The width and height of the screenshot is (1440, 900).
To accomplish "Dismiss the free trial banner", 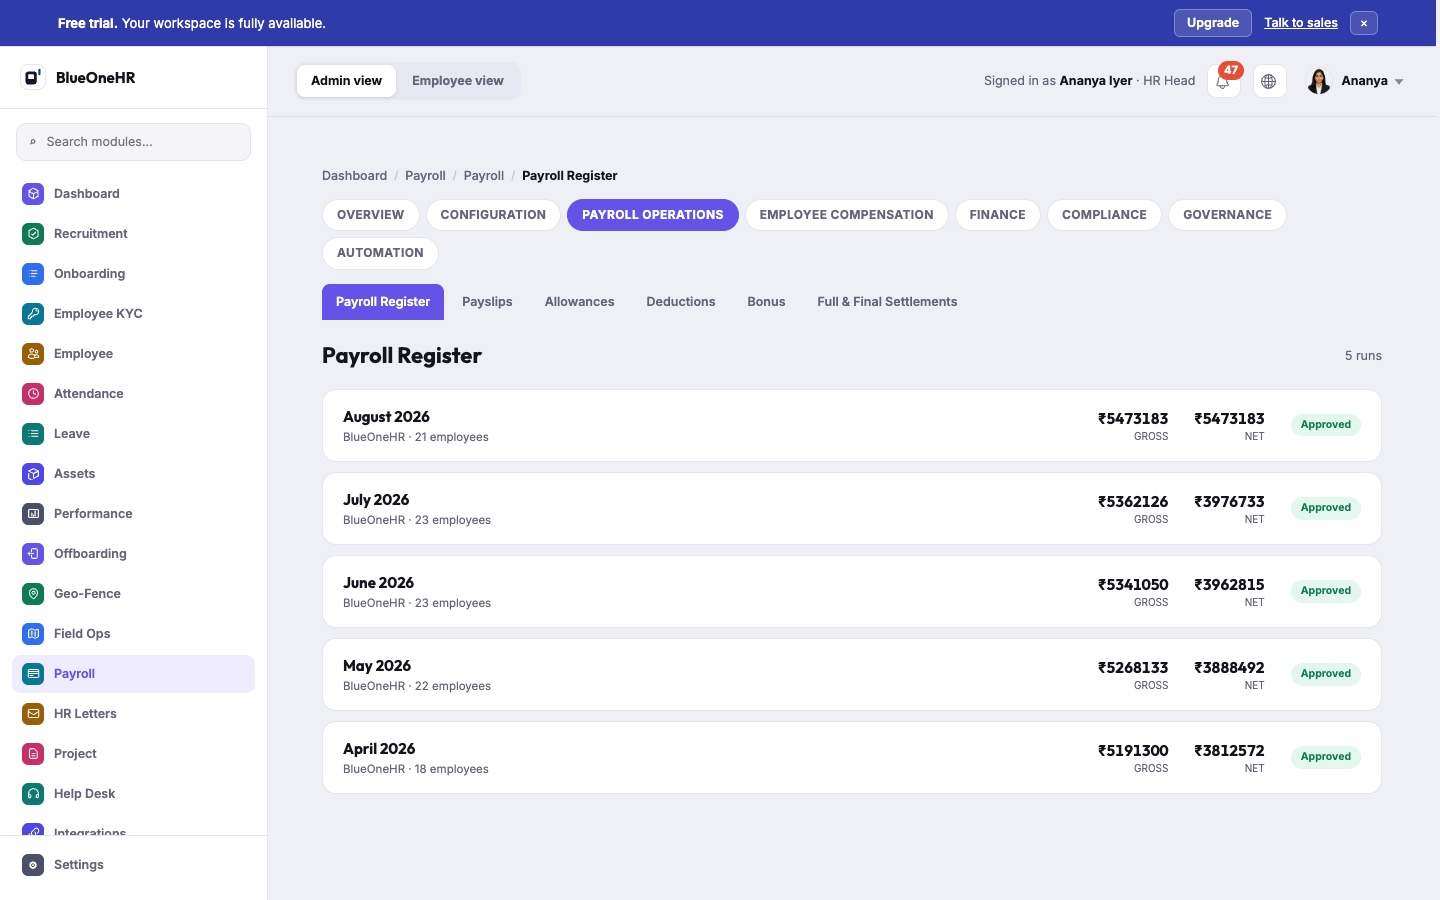I will [1364, 23].
